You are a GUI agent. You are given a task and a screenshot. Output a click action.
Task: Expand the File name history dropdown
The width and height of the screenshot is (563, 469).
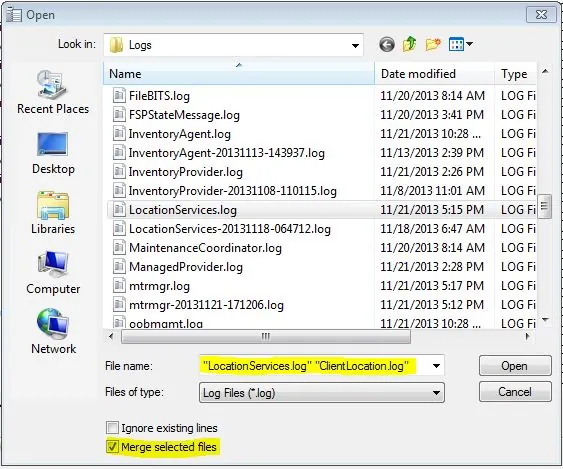pyautogui.click(x=436, y=366)
